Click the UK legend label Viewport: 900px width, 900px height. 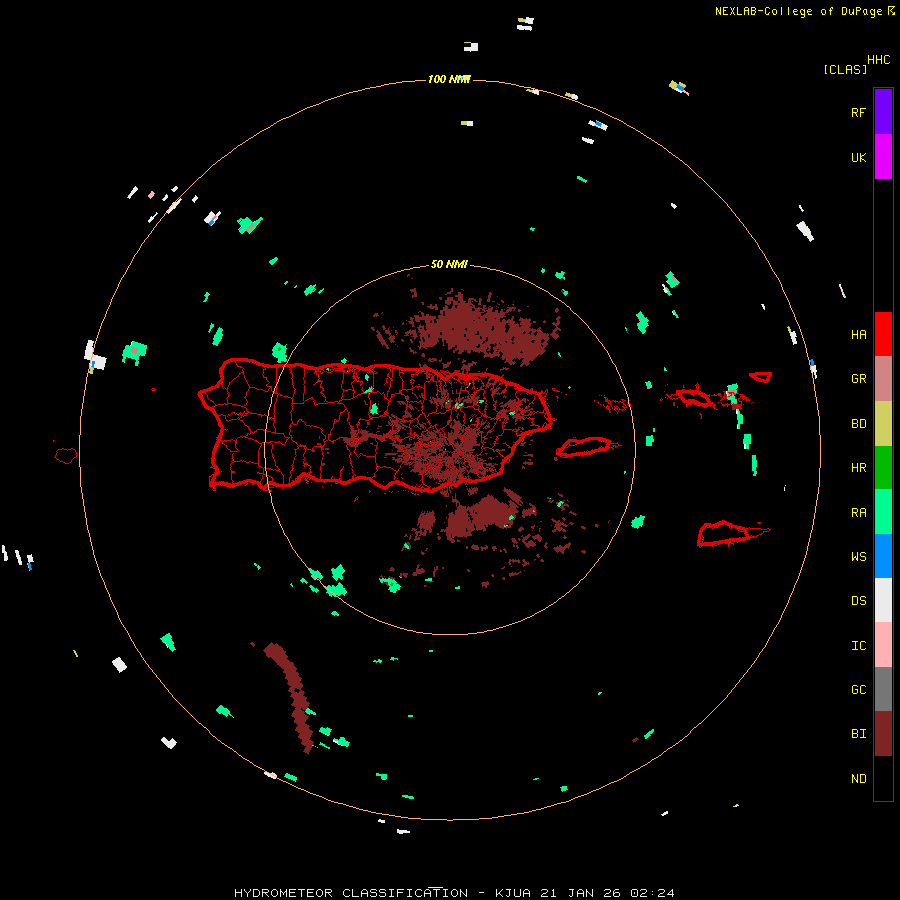(x=859, y=157)
